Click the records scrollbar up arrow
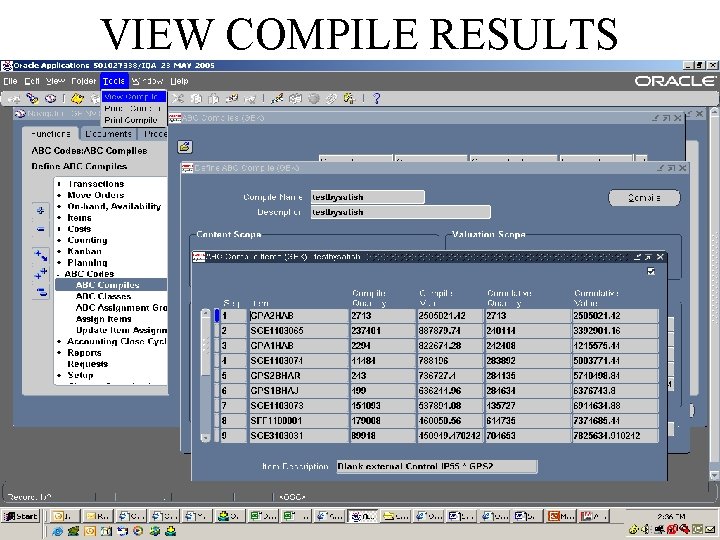The image size is (720, 540). pyautogui.click(x=205, y=314)
